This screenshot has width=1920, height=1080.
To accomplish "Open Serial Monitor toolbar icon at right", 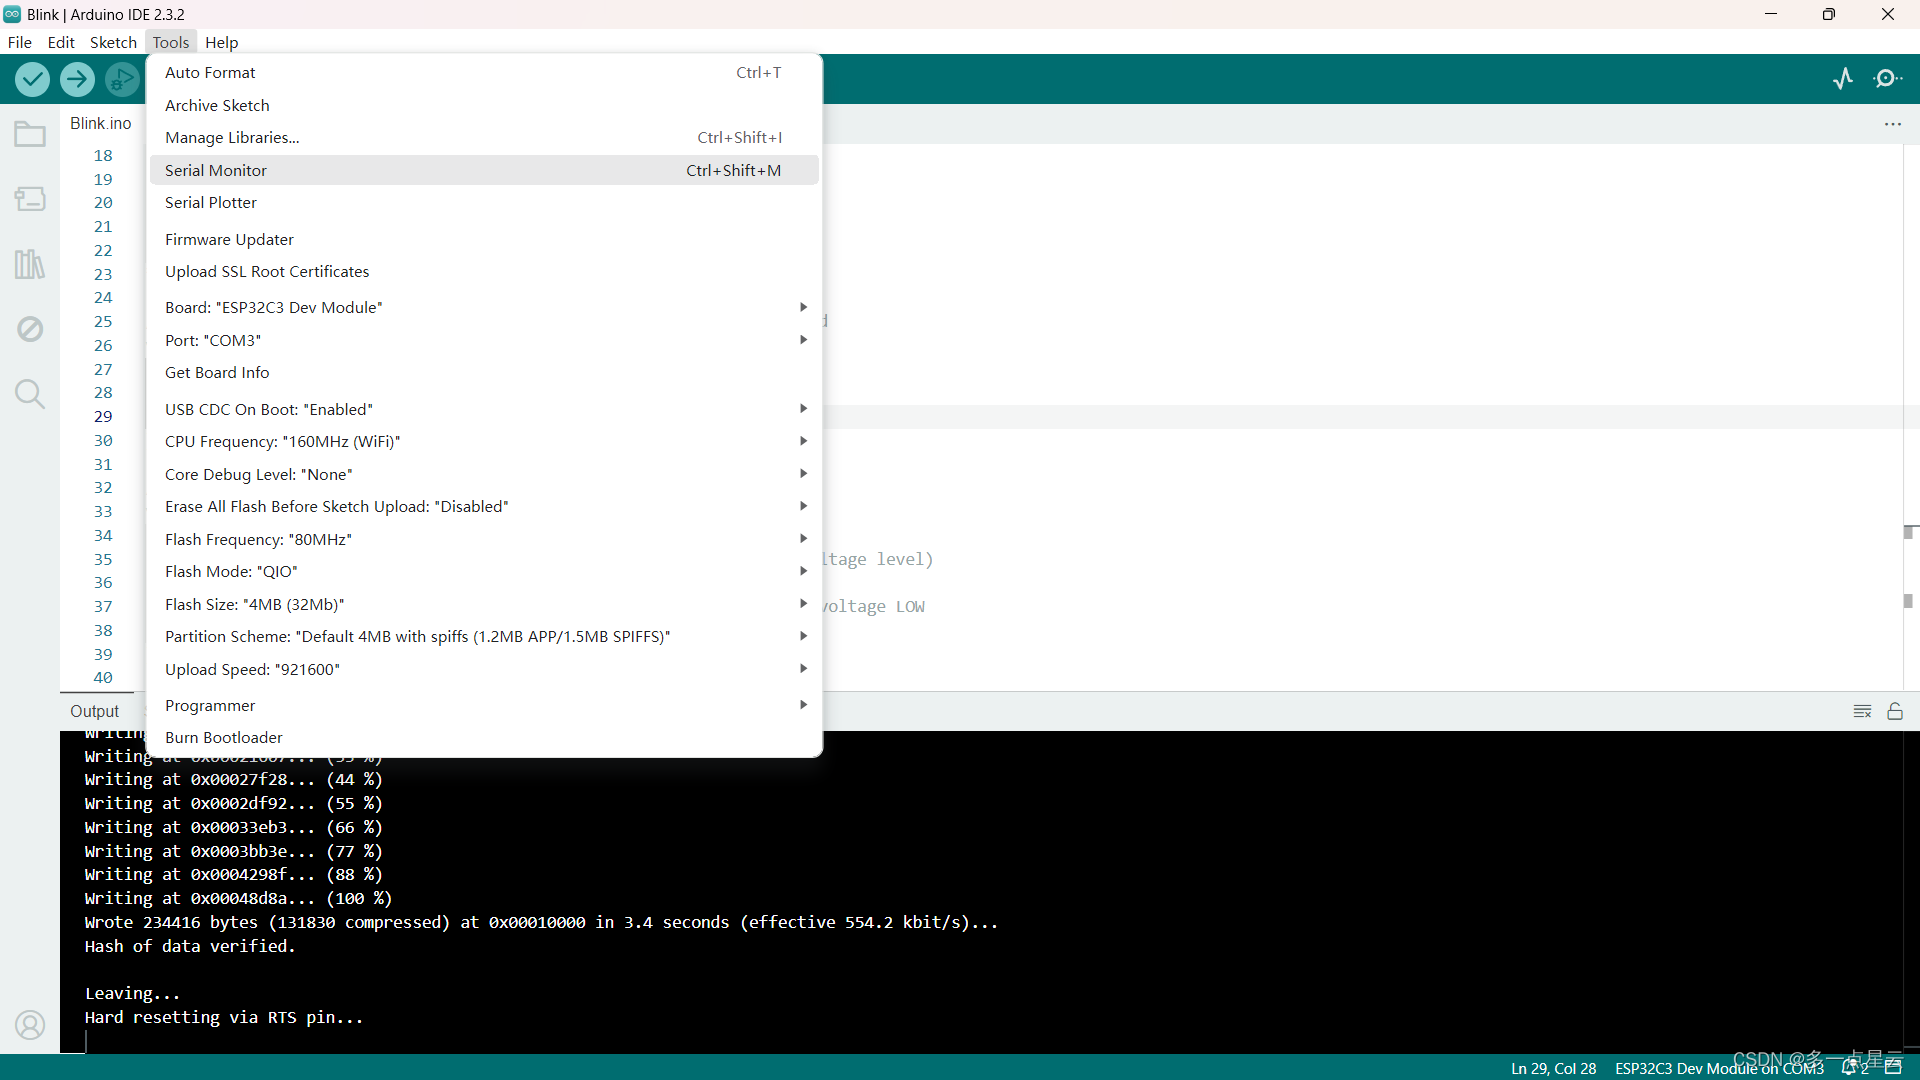I will [x=1887, y=79].
